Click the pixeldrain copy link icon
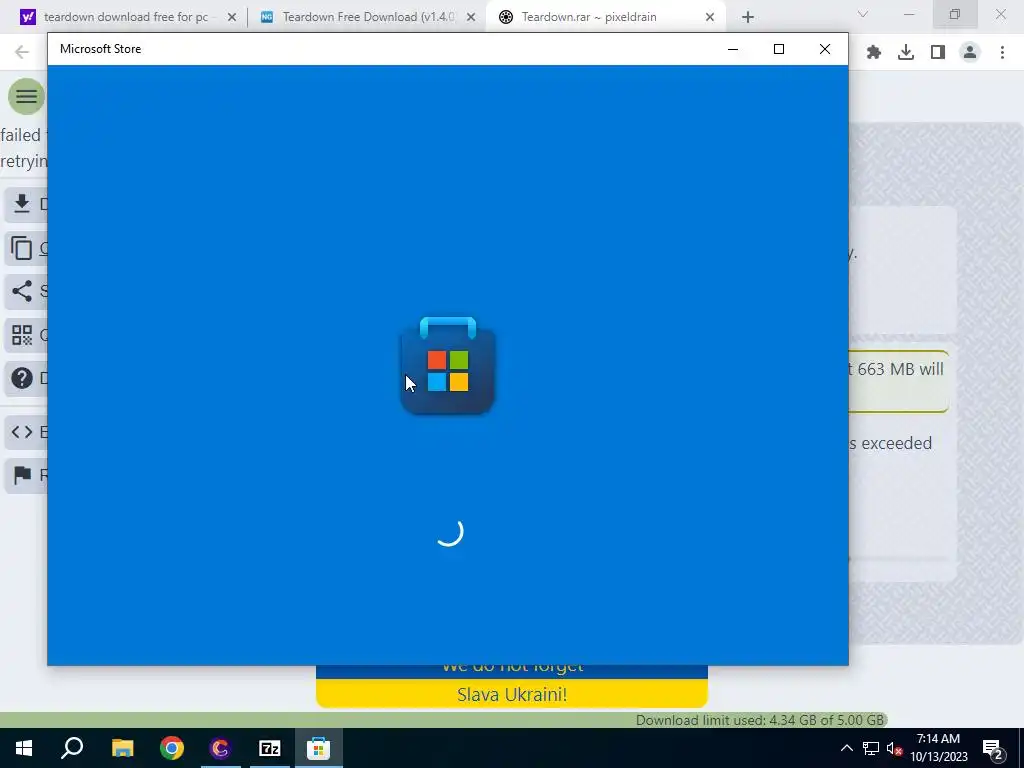The image size is (1024, 768). [22, 248]
